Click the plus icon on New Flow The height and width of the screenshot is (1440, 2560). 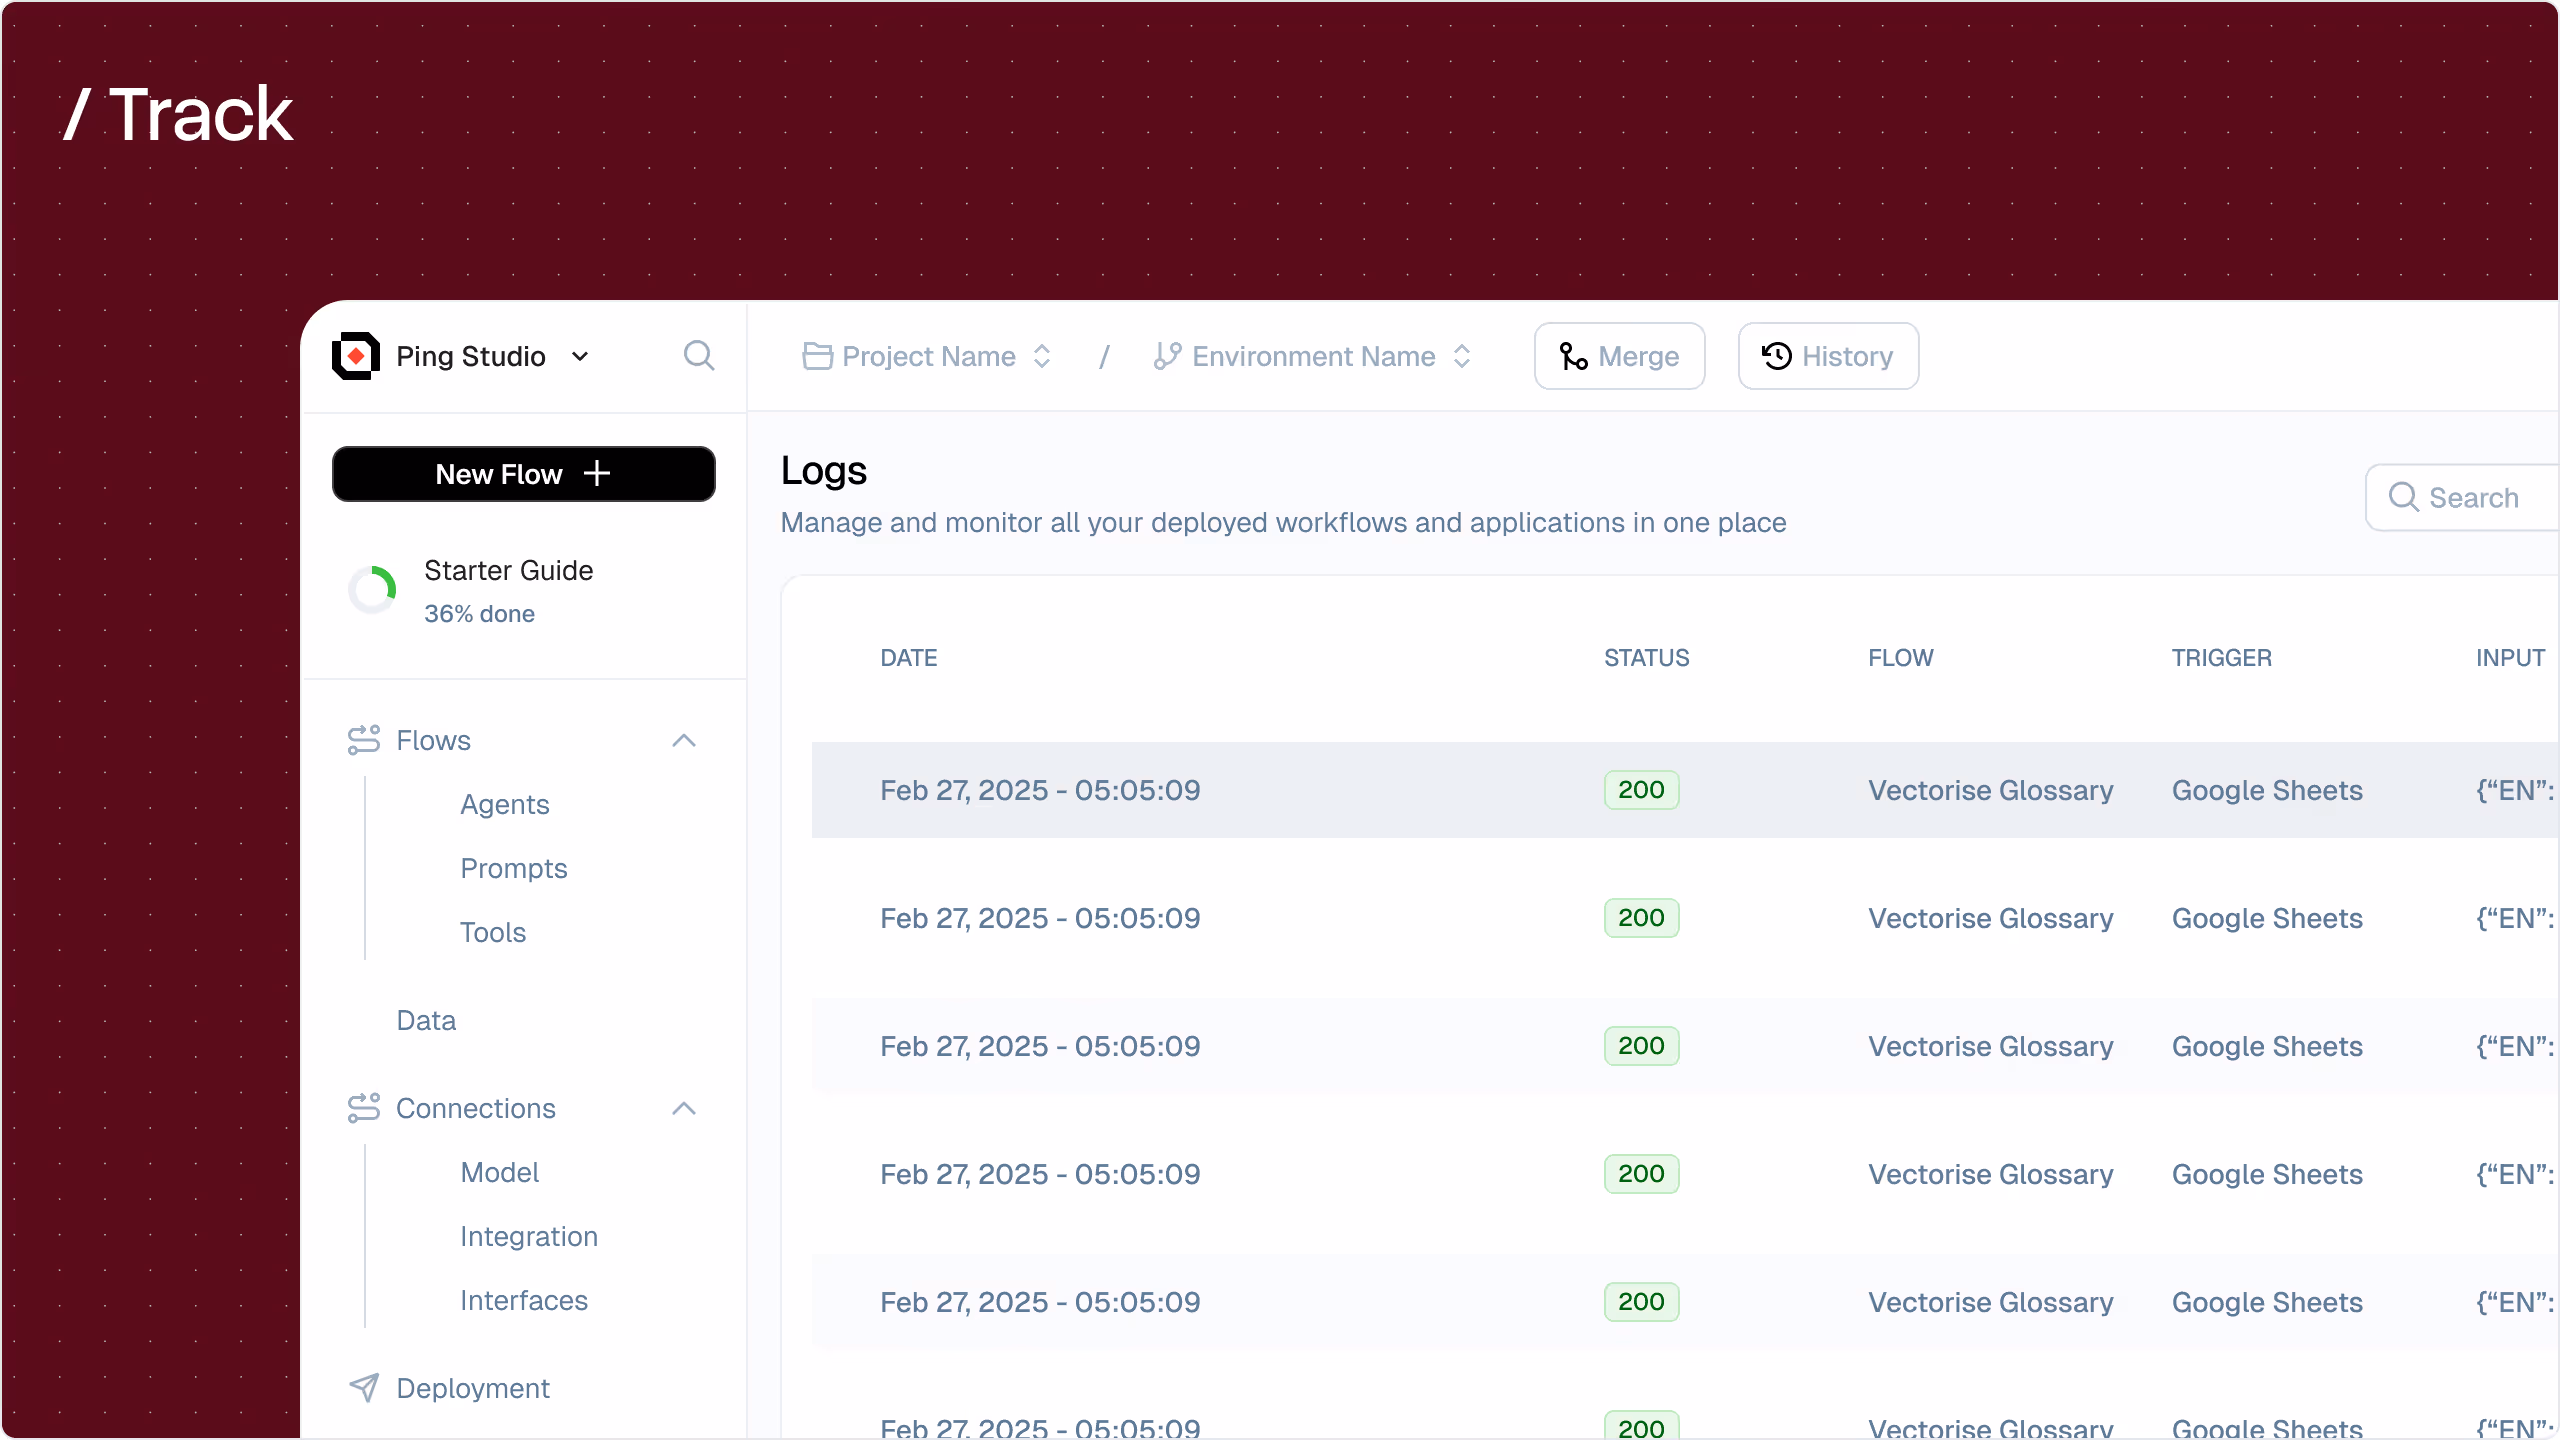597,474
